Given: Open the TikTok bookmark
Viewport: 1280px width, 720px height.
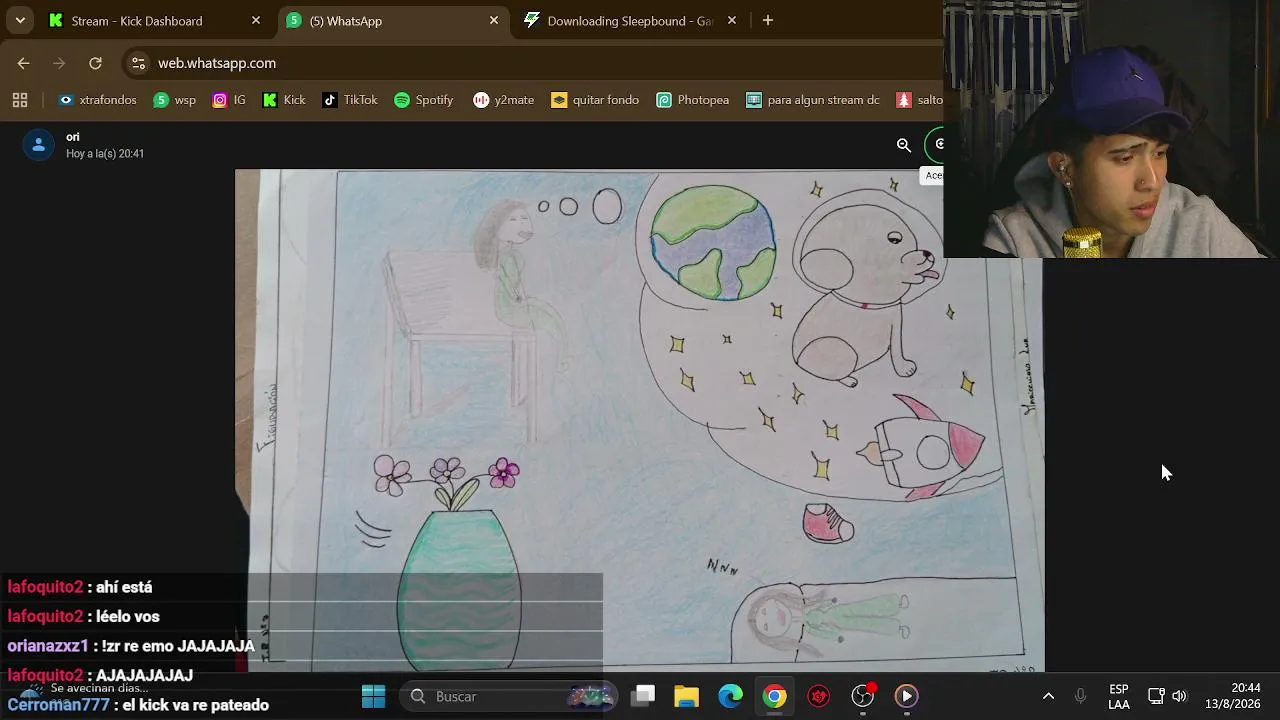Looking at the screenshot, I should (x=350, y=100).
